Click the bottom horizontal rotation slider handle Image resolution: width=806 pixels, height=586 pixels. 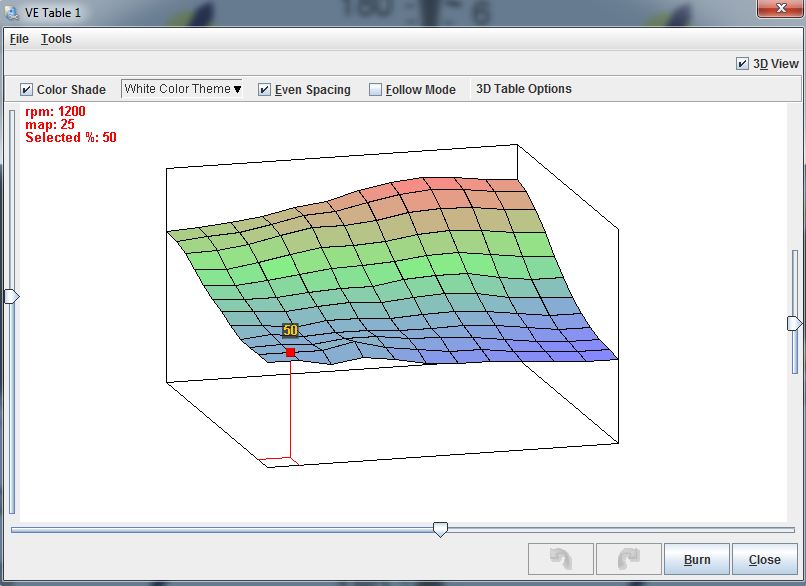440,529
